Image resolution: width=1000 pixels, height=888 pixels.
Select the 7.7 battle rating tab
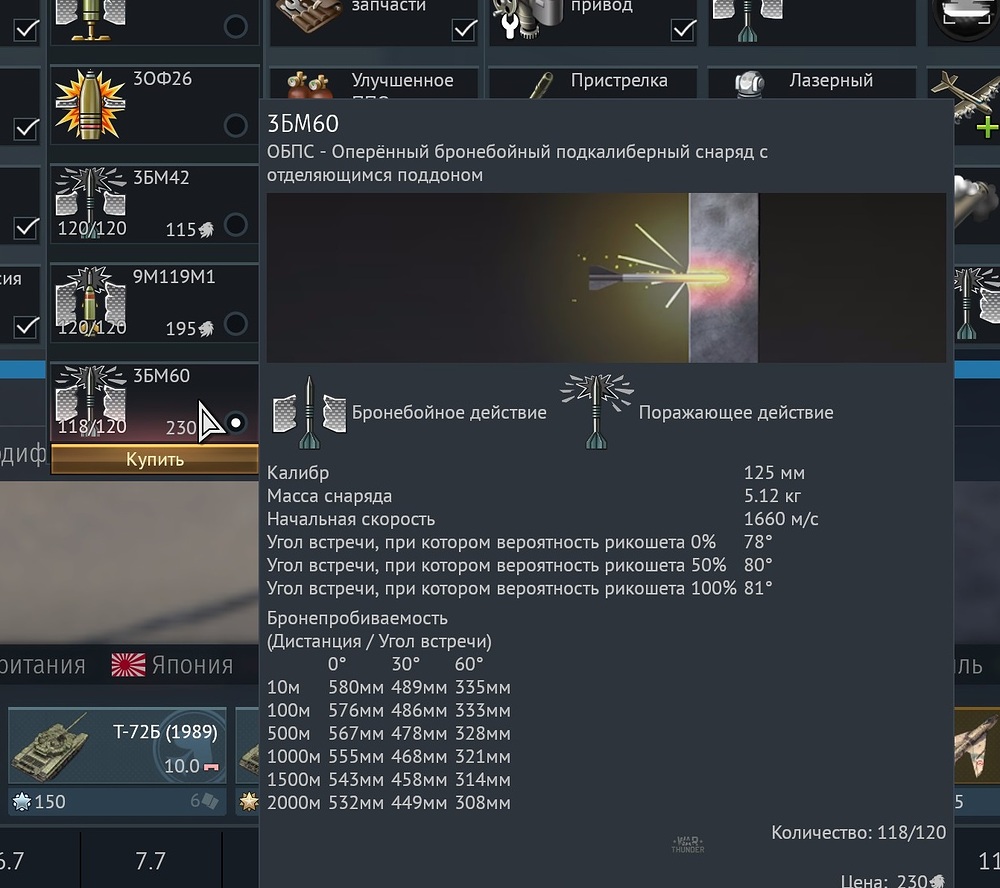click(x=151, y=861)
